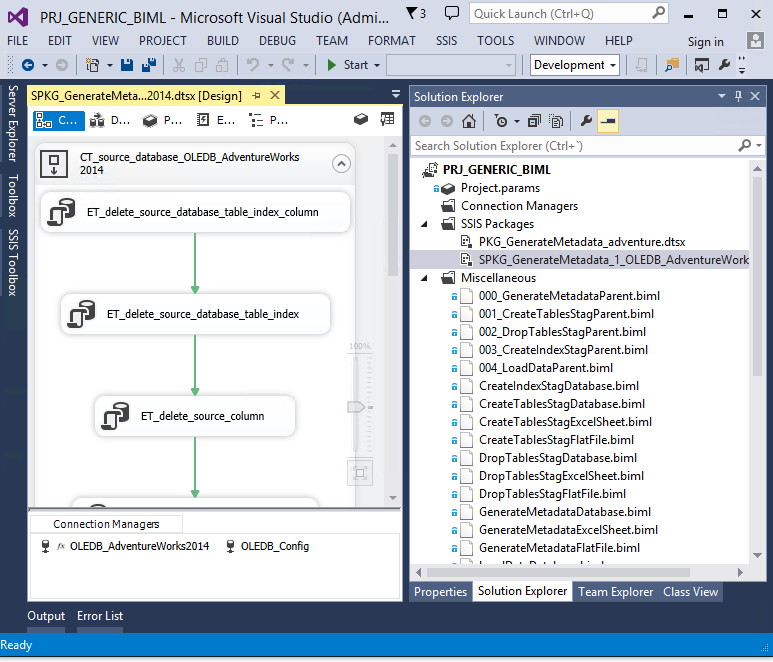The width and height of the screenshot is (773, 662).
Task: Select 004_LoadDataParent.biml file
Action: 546,368
